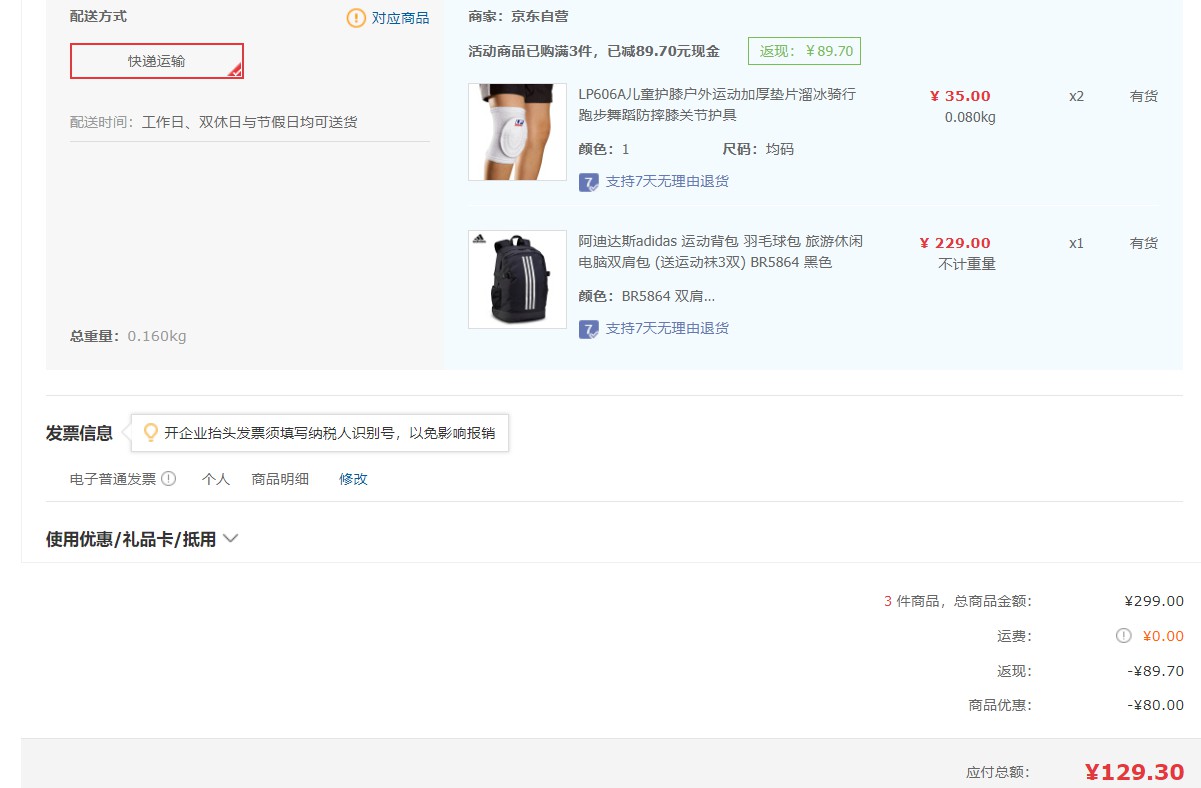Click the 商家：京东自营 merchant label
The image size is (1201, 788).
point(518,16)
